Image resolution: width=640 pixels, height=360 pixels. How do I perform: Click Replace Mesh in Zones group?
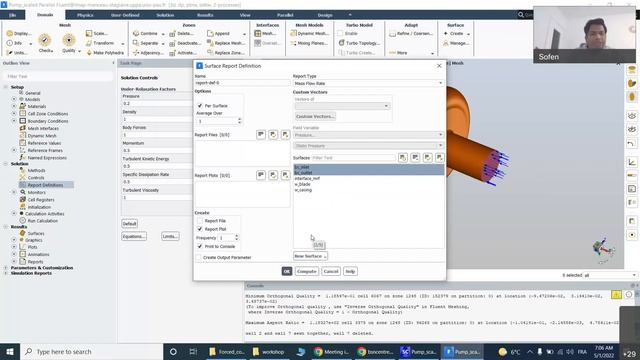pyautogui.click(x=226, y=43)
